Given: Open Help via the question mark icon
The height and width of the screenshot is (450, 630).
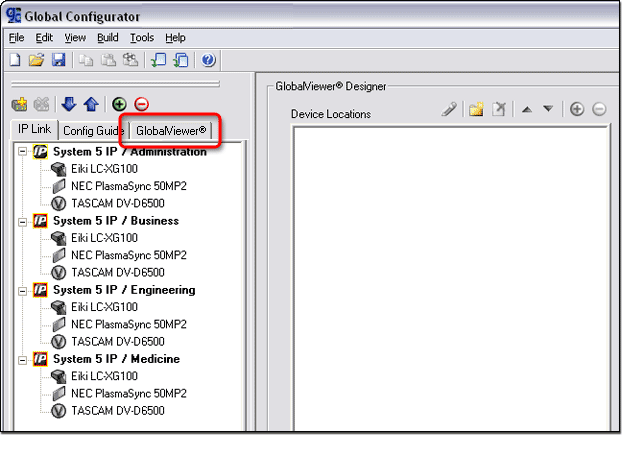Looking at the screenshot, I should [x=209, y=60].
